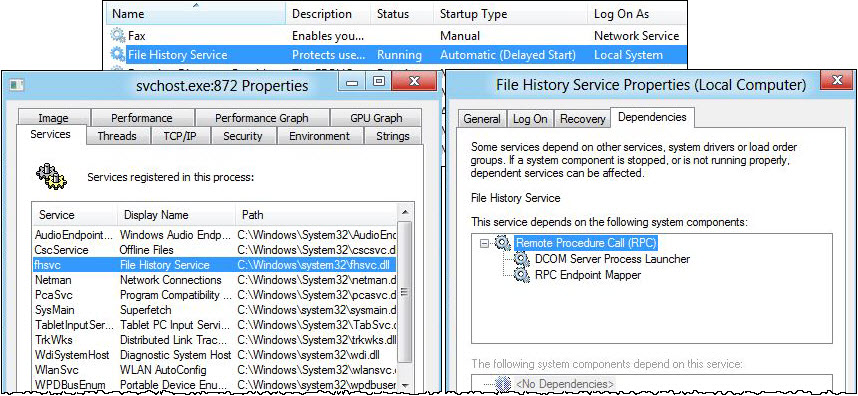Select the Netman Network Connections row
Viewport: 858px width, 396px height.
214,280
